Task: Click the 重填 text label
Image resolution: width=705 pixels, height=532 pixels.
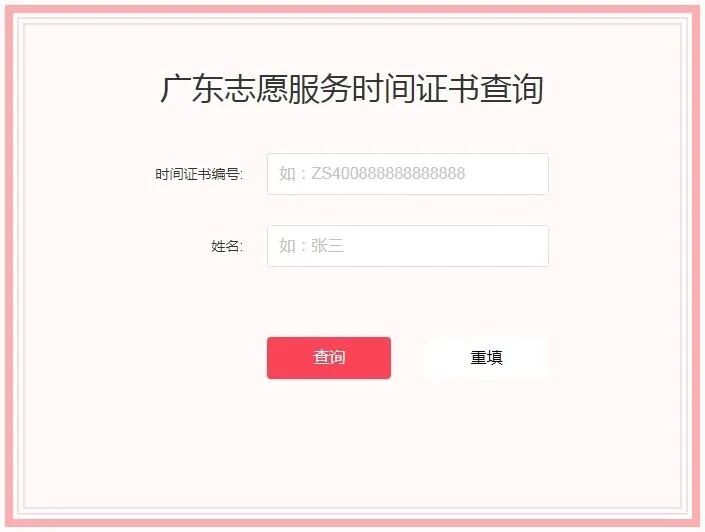Action: [486, 358]
